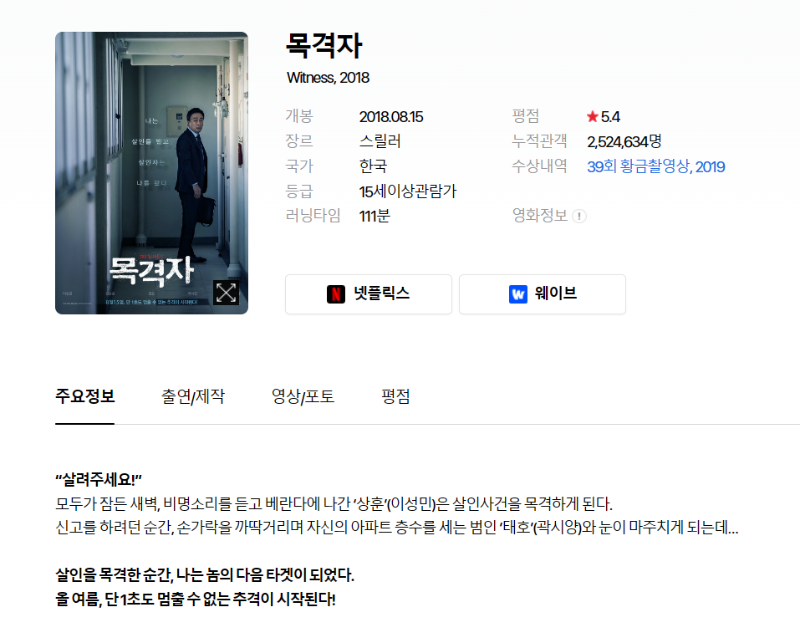Open the info icon beside 영화정보
Image resolution: width=800 pixels, height=643 pixels.
[579, 216]
